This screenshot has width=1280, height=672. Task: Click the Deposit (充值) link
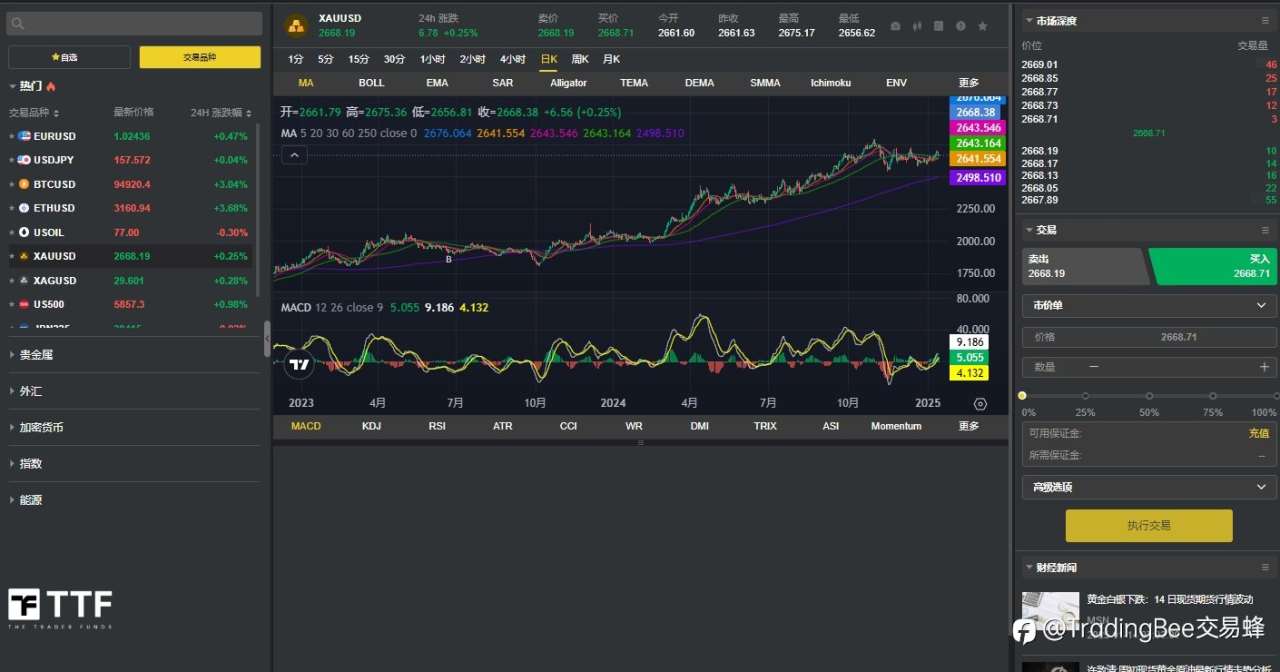[1258, 433]
